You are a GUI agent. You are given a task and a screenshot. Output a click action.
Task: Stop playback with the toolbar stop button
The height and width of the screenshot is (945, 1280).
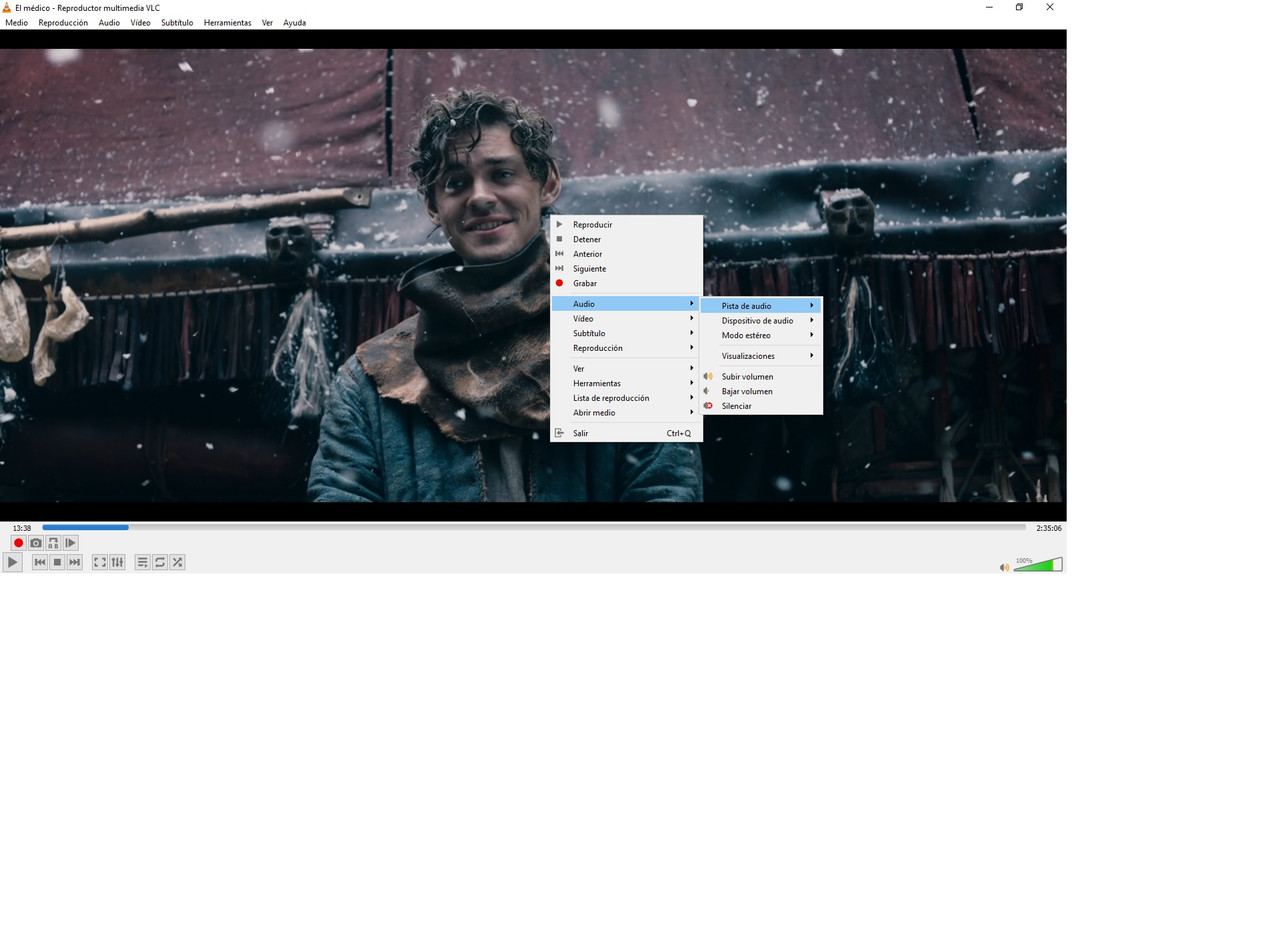(x=57, y=562)
